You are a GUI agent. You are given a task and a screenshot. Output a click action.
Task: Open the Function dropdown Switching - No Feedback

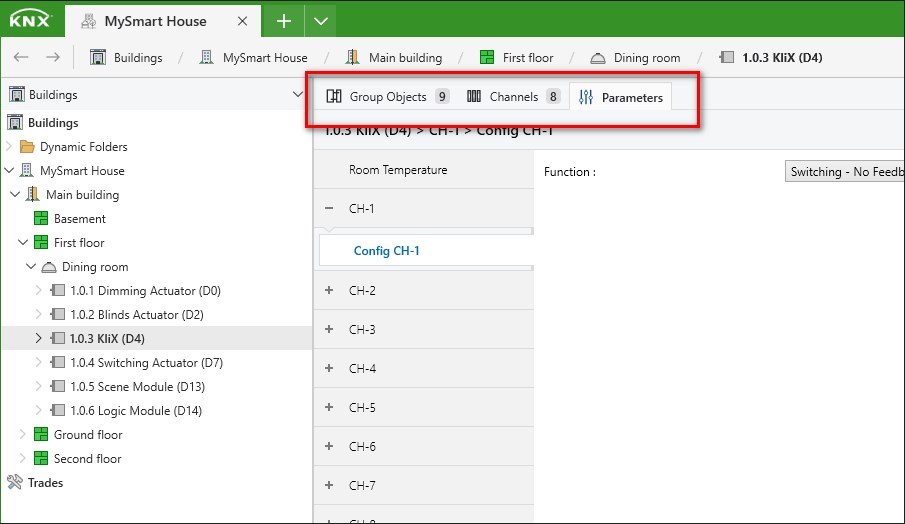[845, 171]
